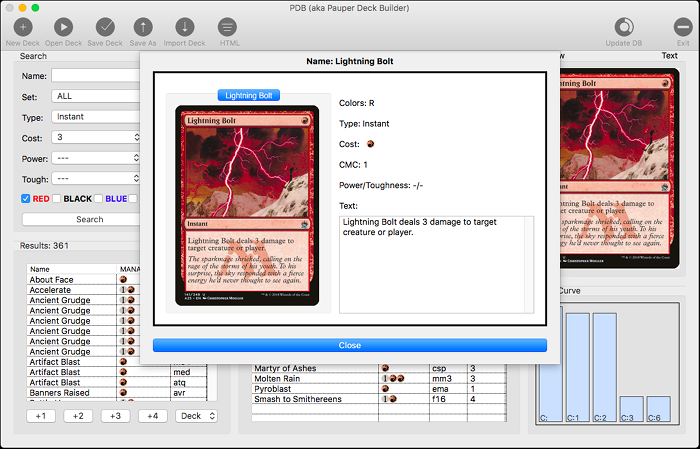Switch to the Text tab in preview panel

(669, 56)
